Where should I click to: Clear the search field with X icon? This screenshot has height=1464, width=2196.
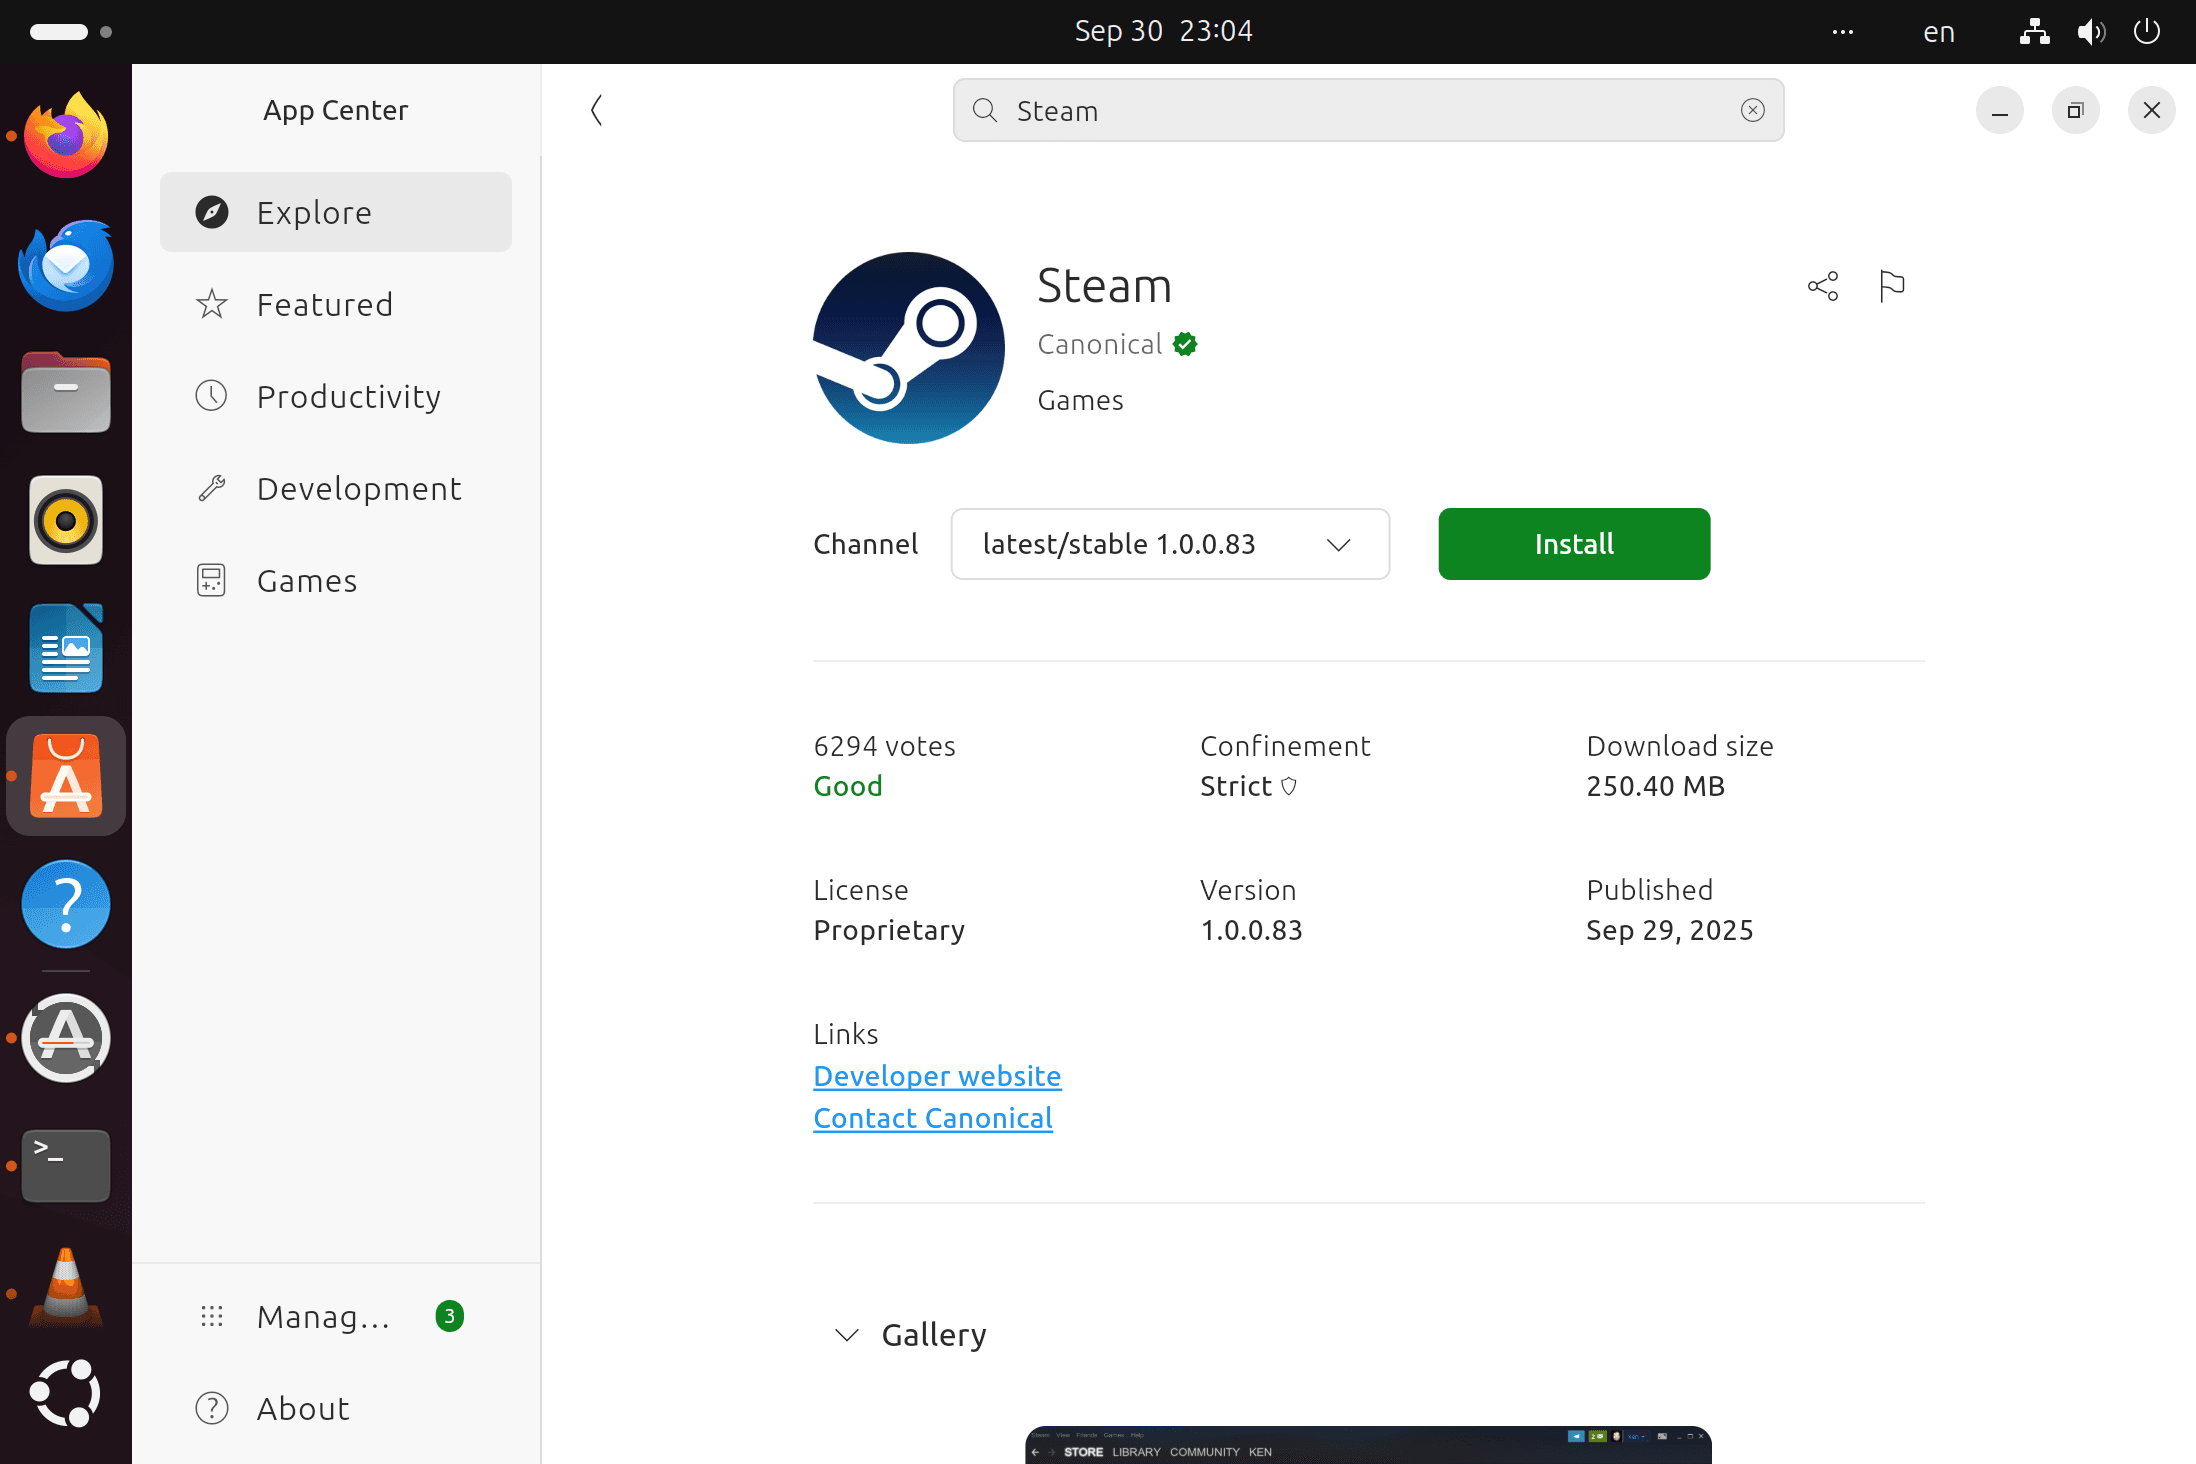point(1752,110)
